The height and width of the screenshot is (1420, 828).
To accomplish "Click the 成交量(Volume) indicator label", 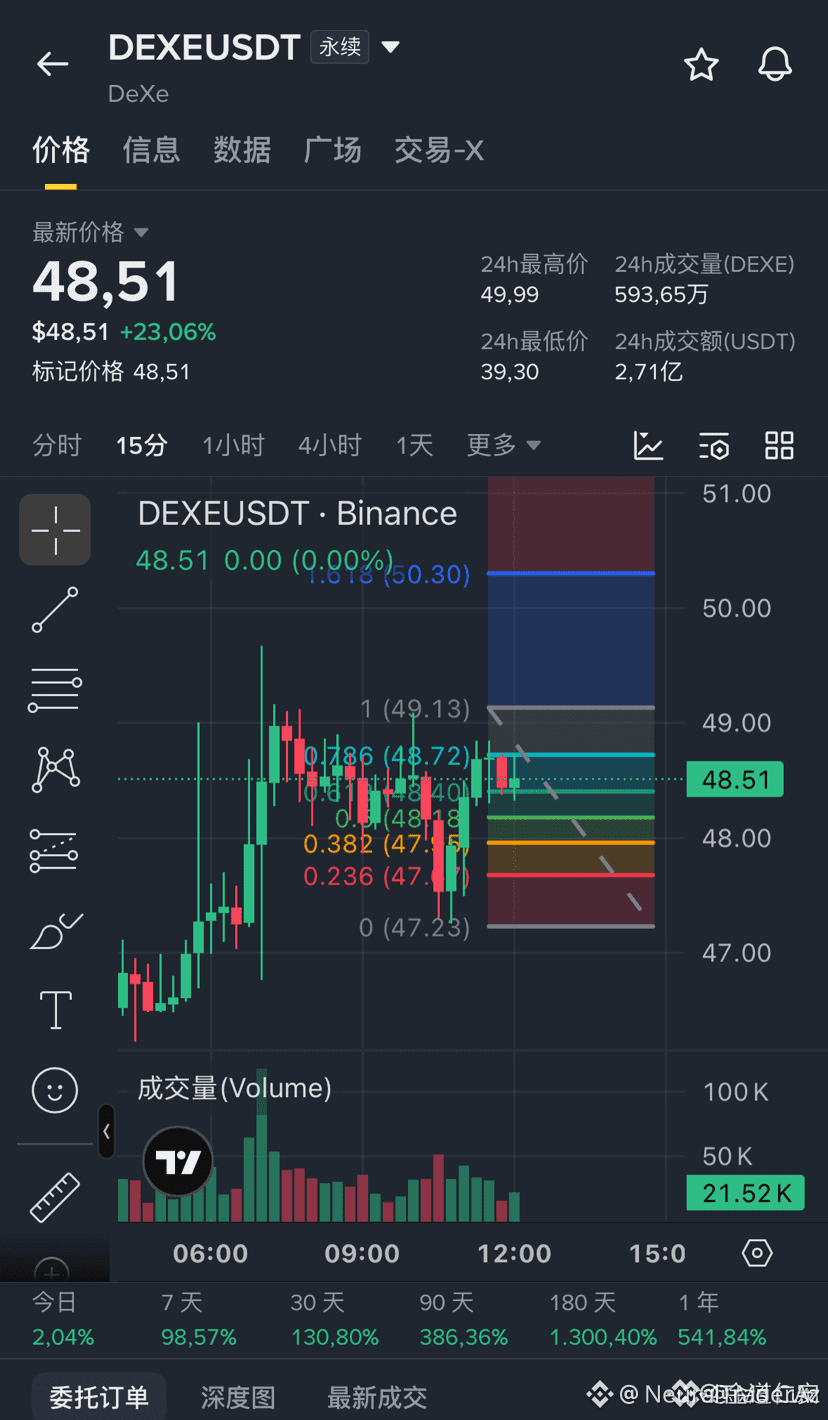I will (x=234, y=1088).
